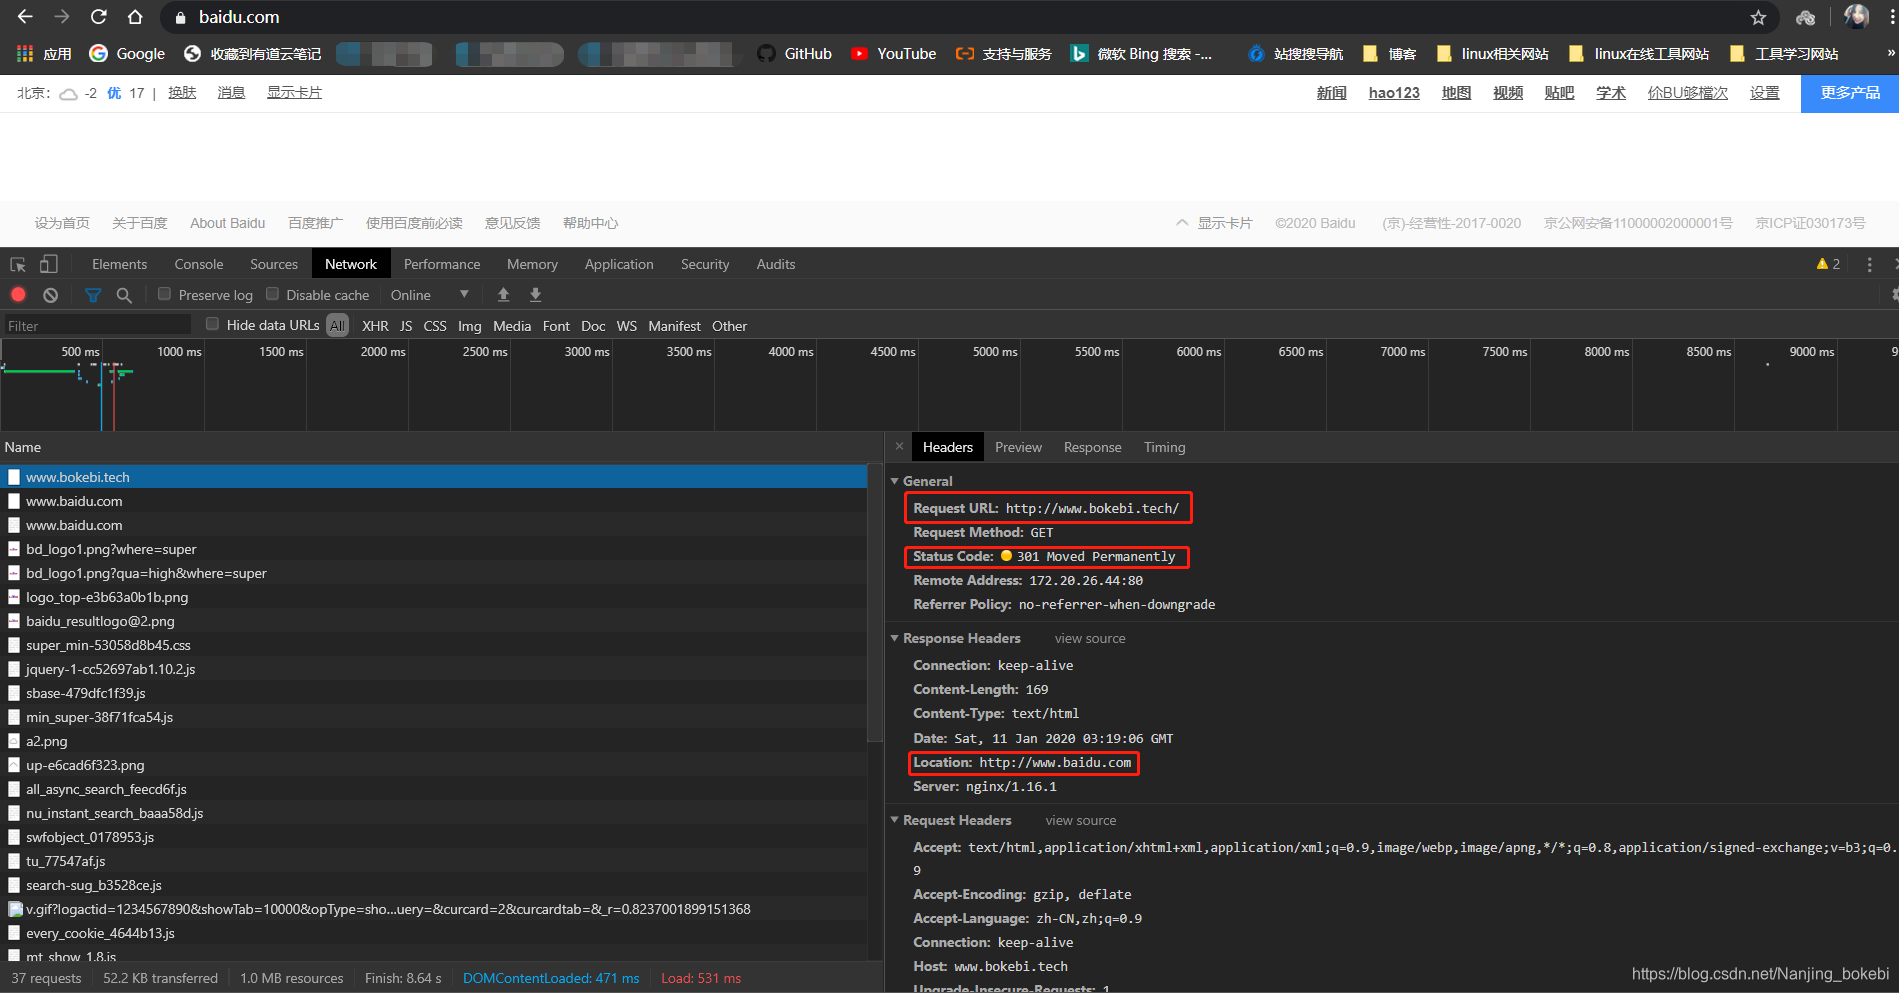Image resolution: width=1899 pixels, height=993 pixels.
Task: Filter requests by Doc
Action: (x=593, y=326)
